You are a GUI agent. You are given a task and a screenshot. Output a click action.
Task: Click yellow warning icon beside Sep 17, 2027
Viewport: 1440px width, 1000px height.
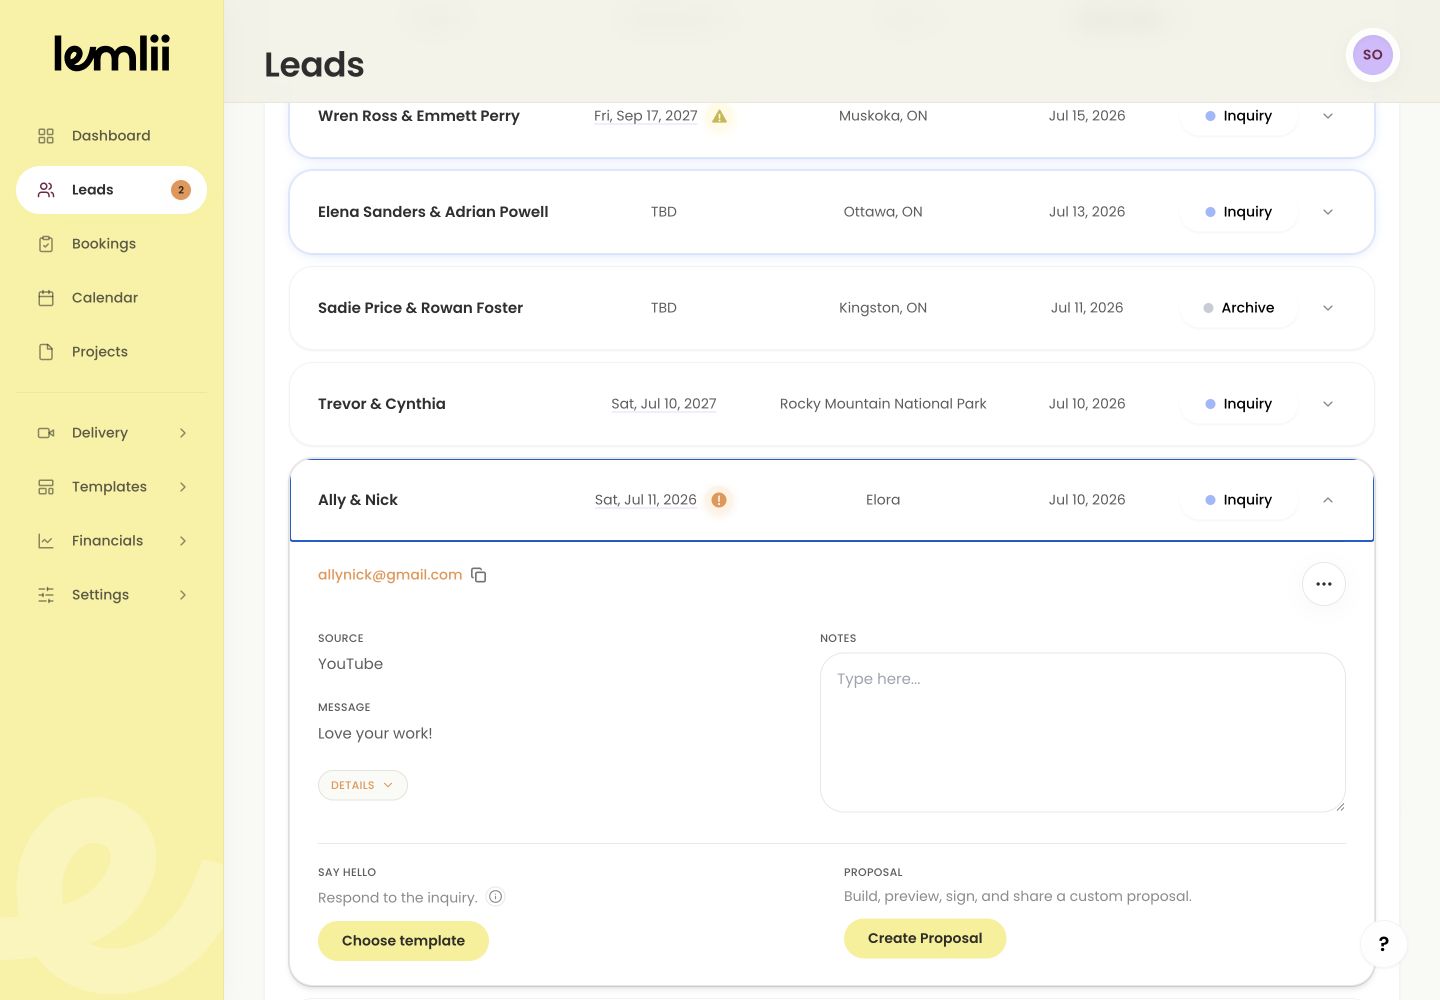click(x=719, y=116)
